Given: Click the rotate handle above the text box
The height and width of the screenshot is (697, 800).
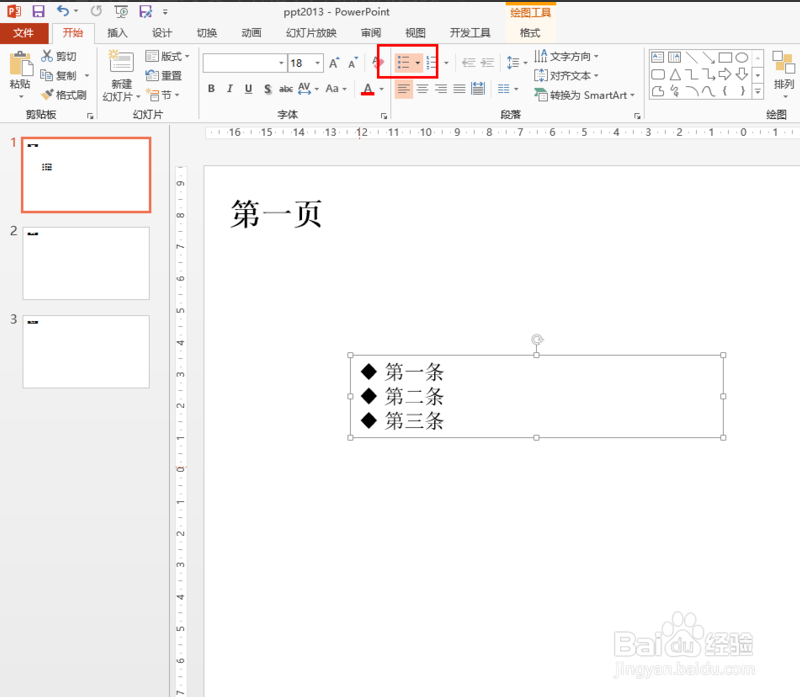Looking at the screenshot, I should pos(537,339).
